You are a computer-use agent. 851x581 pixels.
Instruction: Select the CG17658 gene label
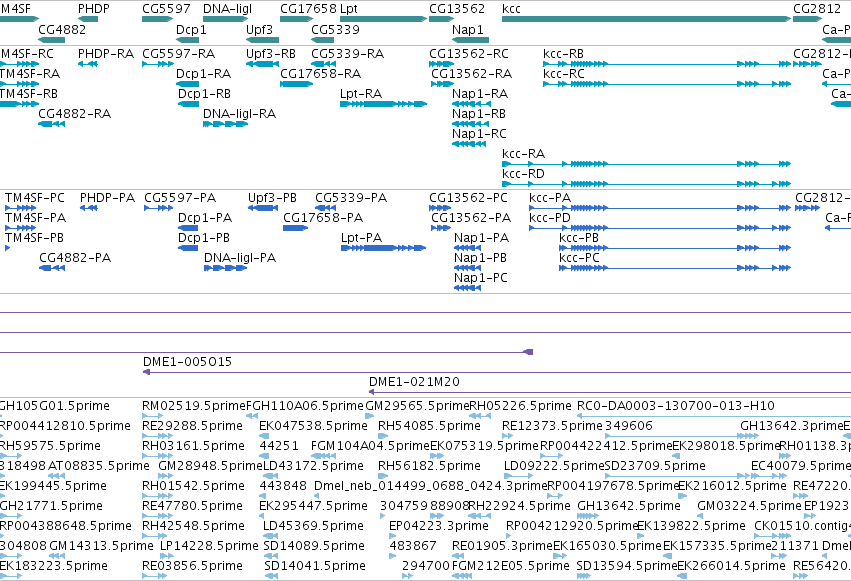(x=308, y=9)
